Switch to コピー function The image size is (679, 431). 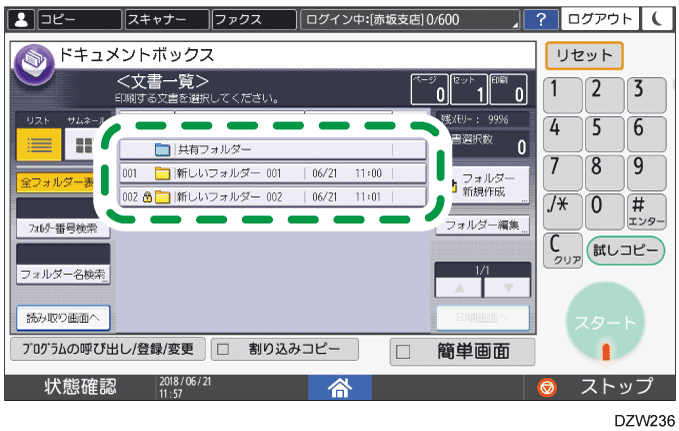coord(80,20)
